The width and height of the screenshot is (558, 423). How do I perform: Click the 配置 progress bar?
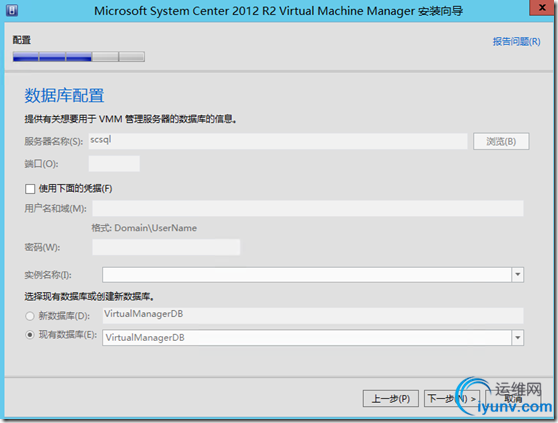(79, 57)
